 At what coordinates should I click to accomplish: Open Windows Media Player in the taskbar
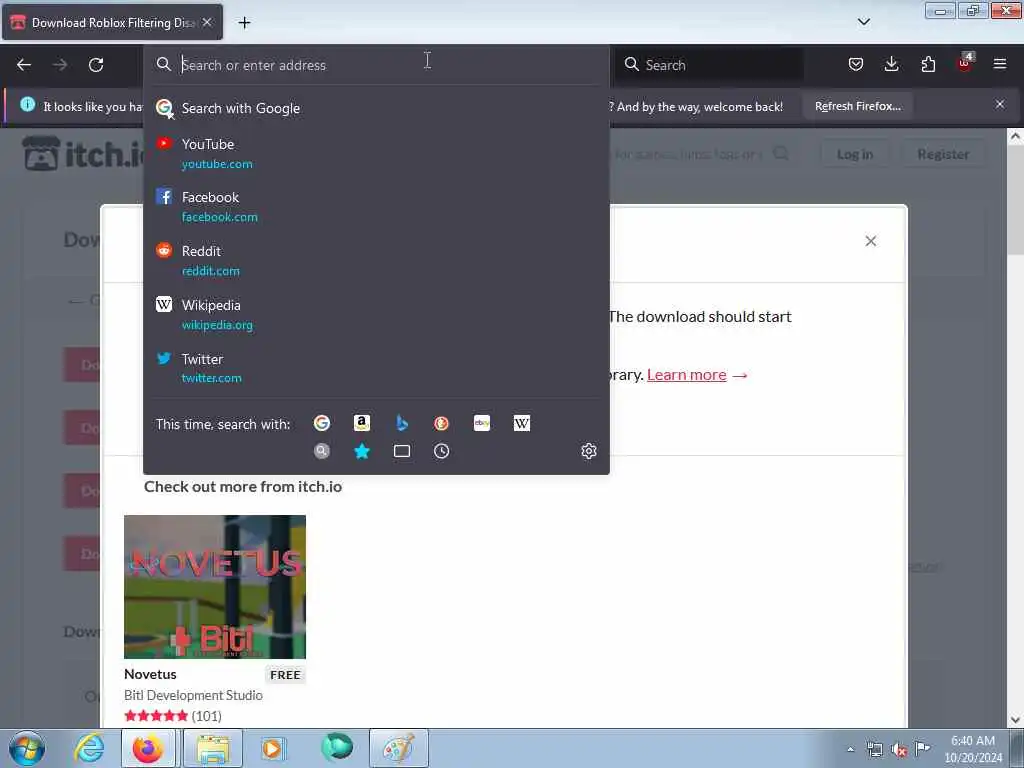272,748
